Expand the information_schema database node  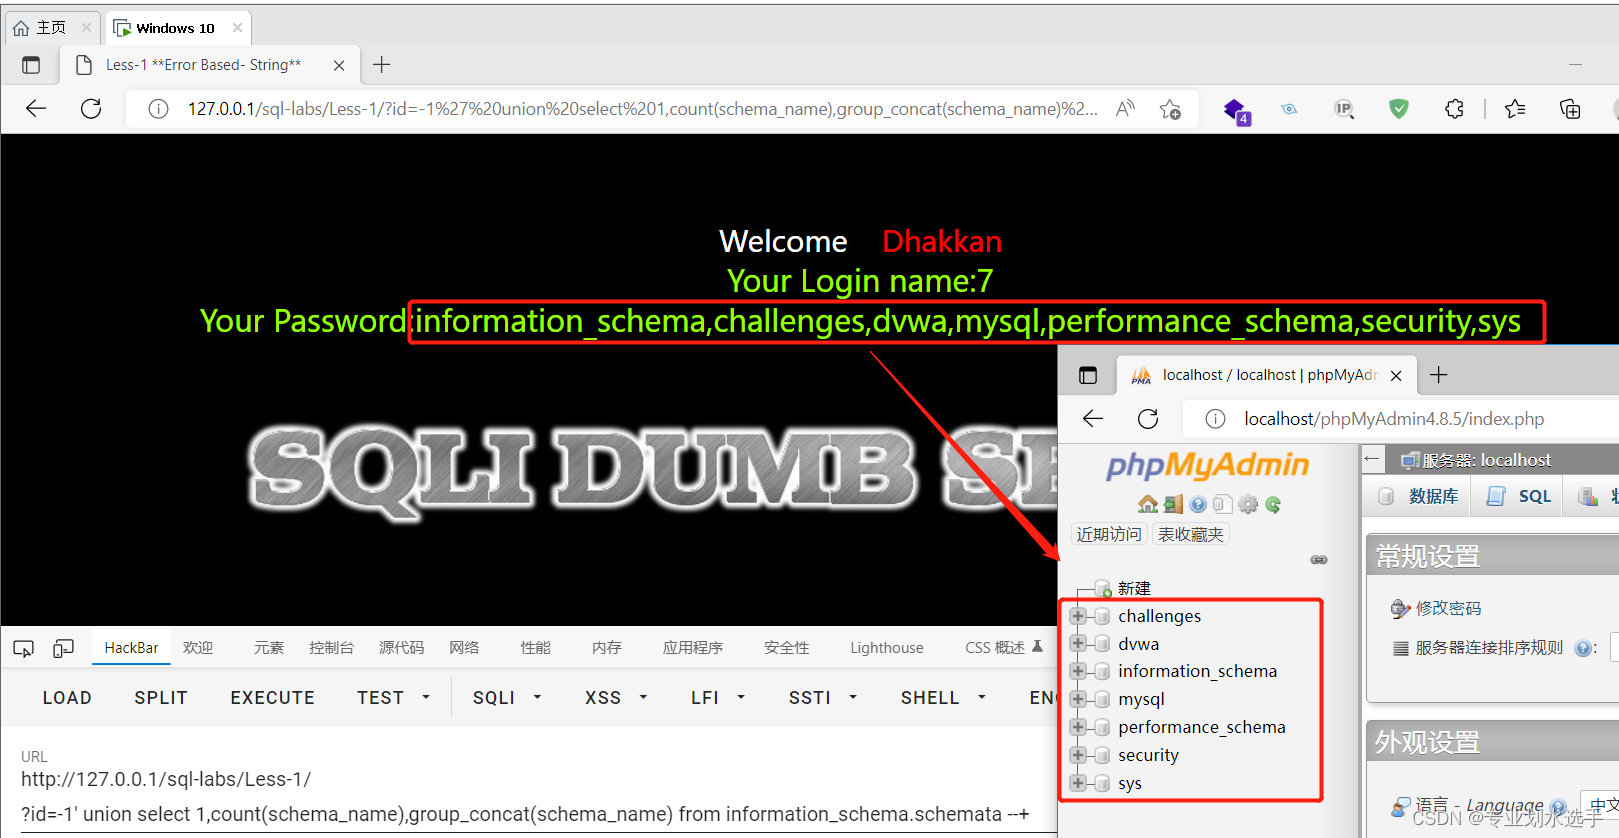click(1078, 671)
